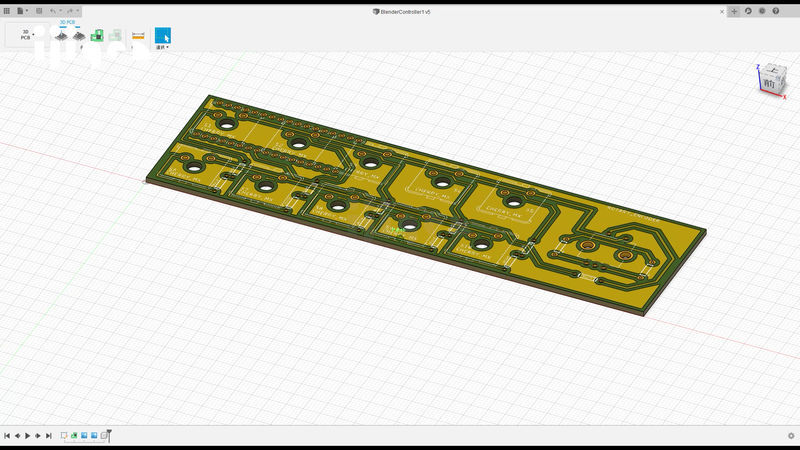800x450 pixels.
Task: Click the faded green PCB tool icon
Action: click(x=115, y=35)
